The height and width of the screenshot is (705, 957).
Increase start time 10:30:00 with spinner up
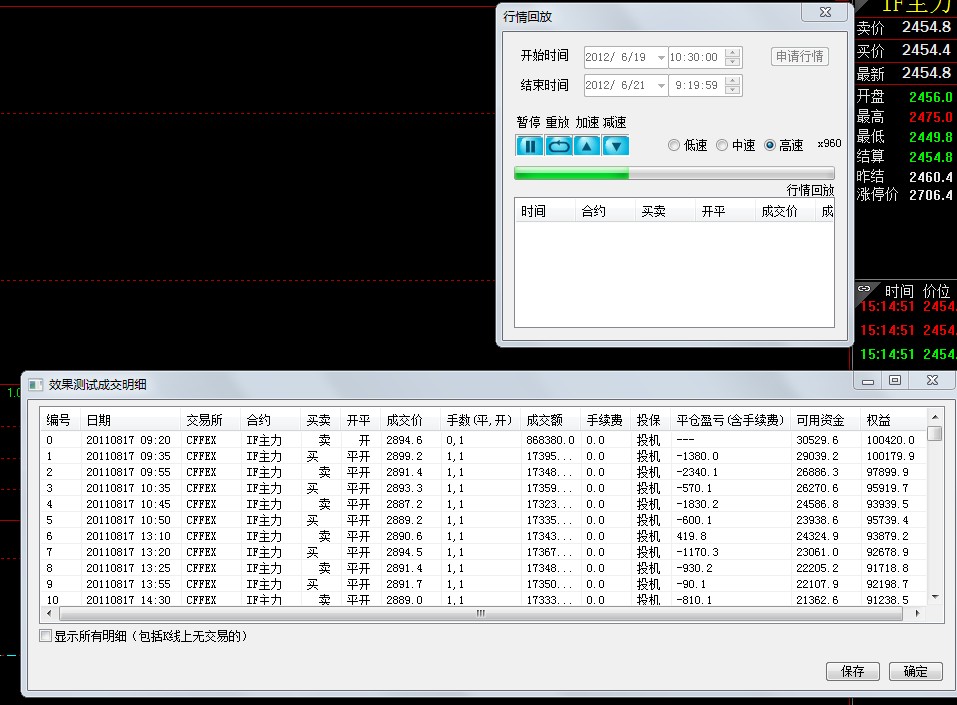pyautogui.click(x=734, y=53)
